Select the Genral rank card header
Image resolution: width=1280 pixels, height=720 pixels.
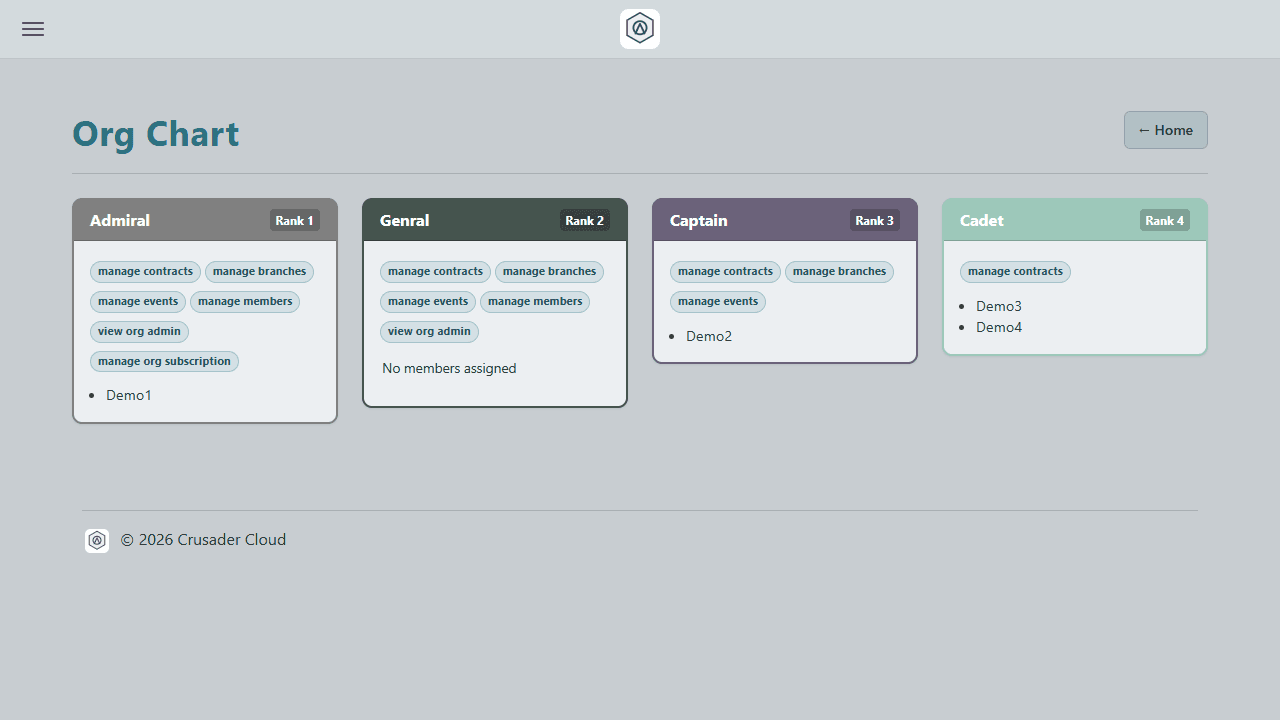coord(404,220)
